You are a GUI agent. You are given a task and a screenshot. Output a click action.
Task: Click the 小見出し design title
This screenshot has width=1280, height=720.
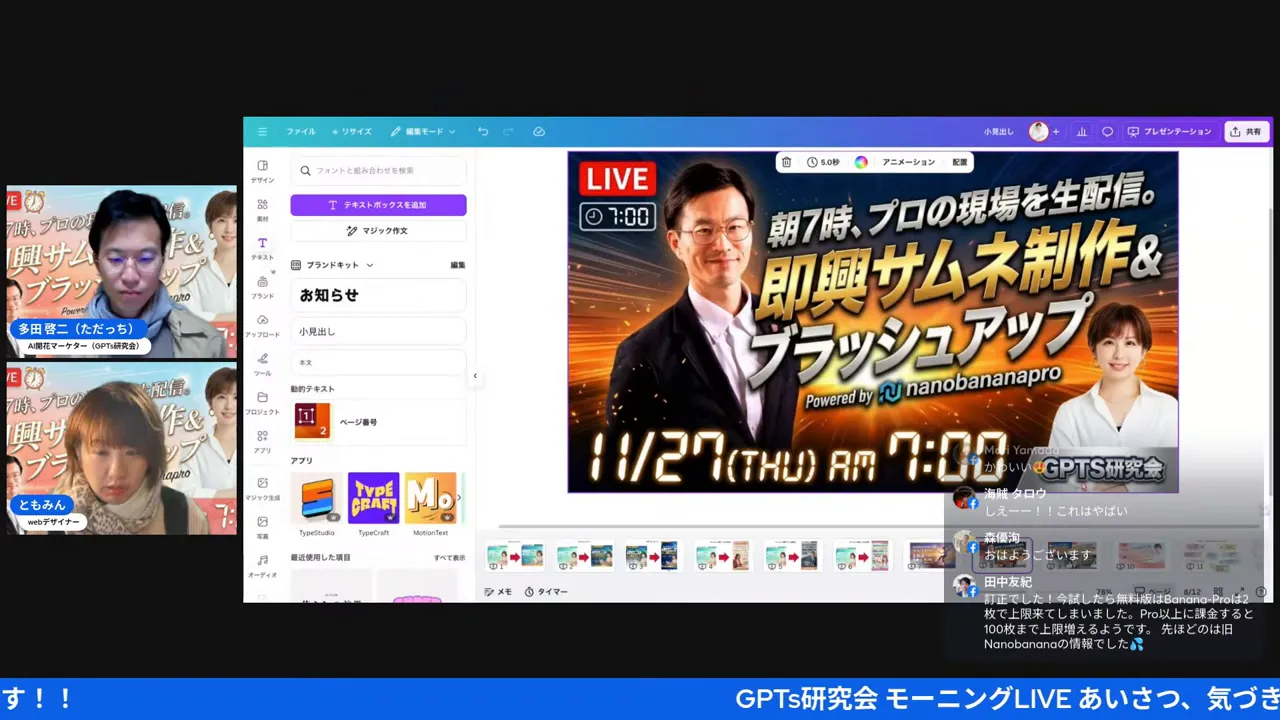[x=998, y=132]
